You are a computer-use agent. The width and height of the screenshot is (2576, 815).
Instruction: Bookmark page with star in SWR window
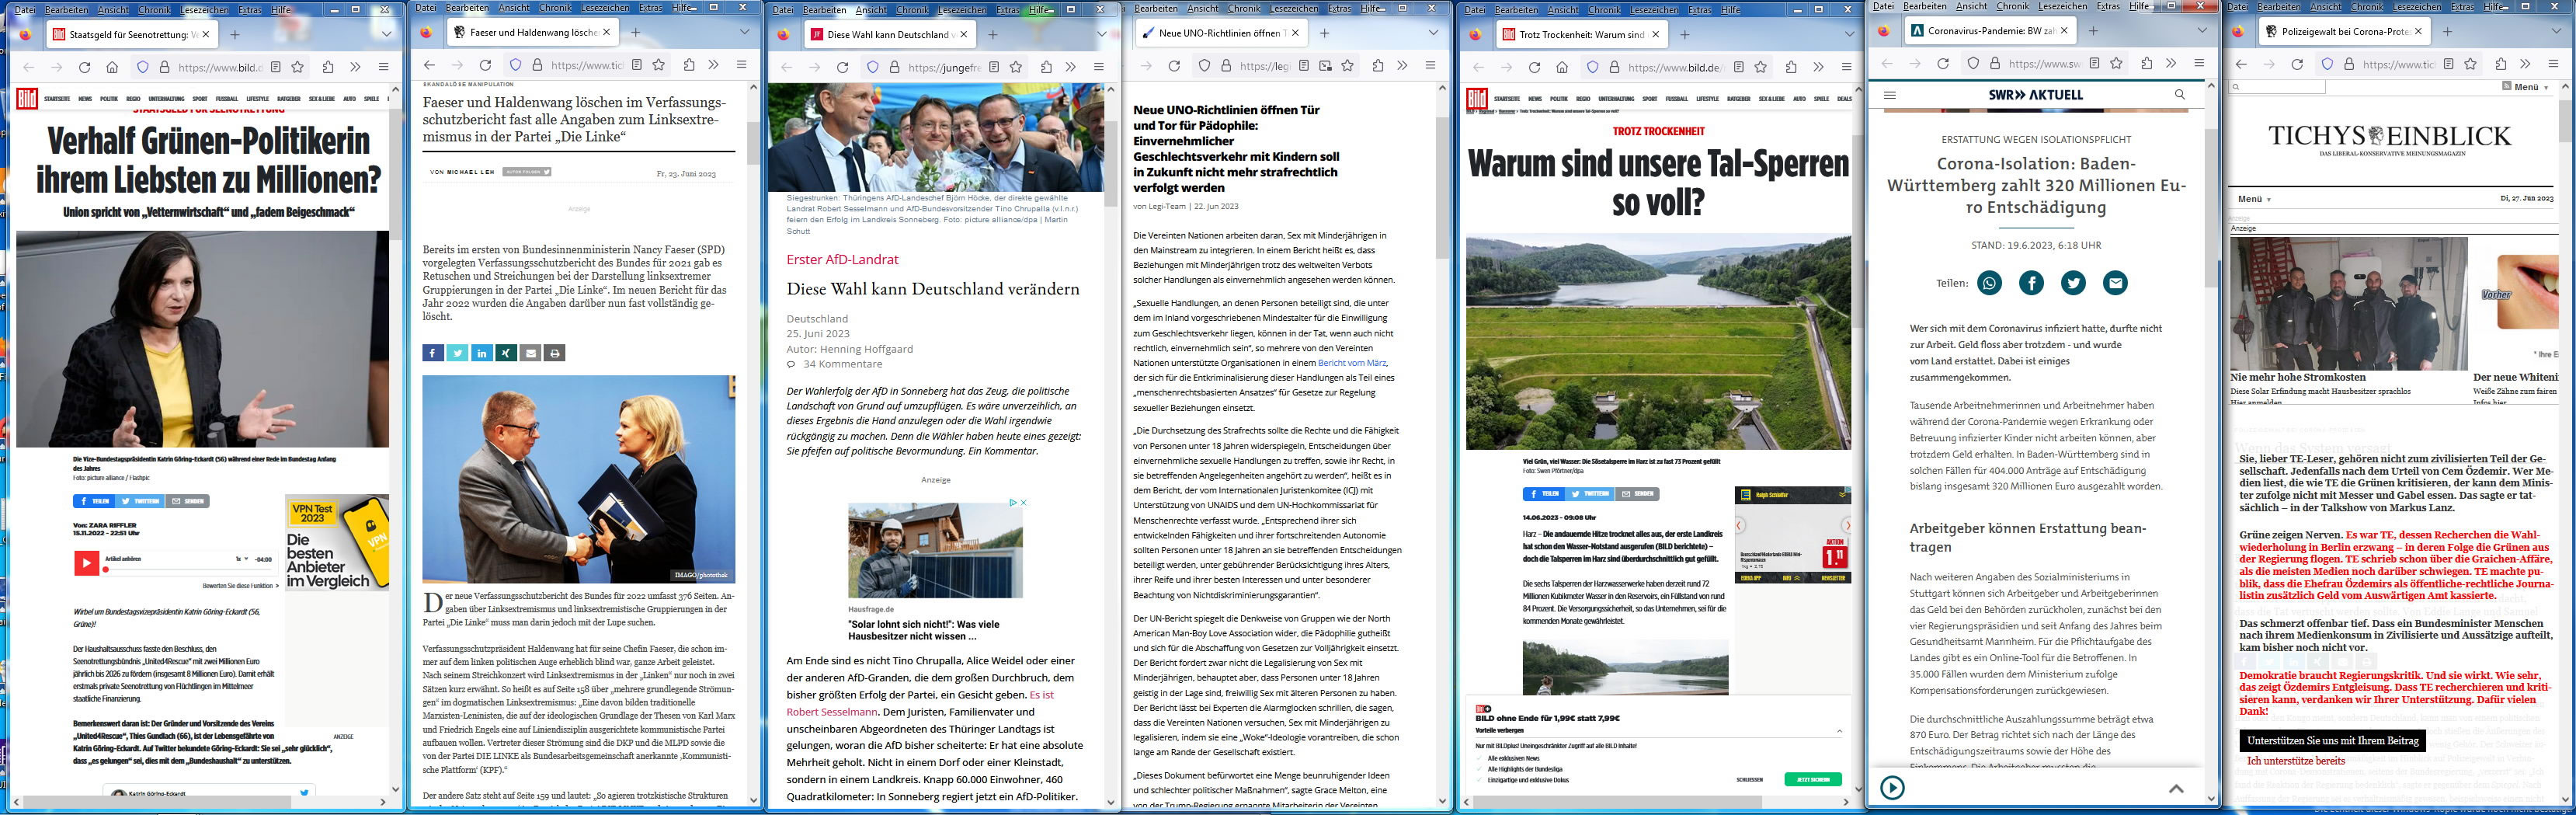click(x=2116, y=63)
